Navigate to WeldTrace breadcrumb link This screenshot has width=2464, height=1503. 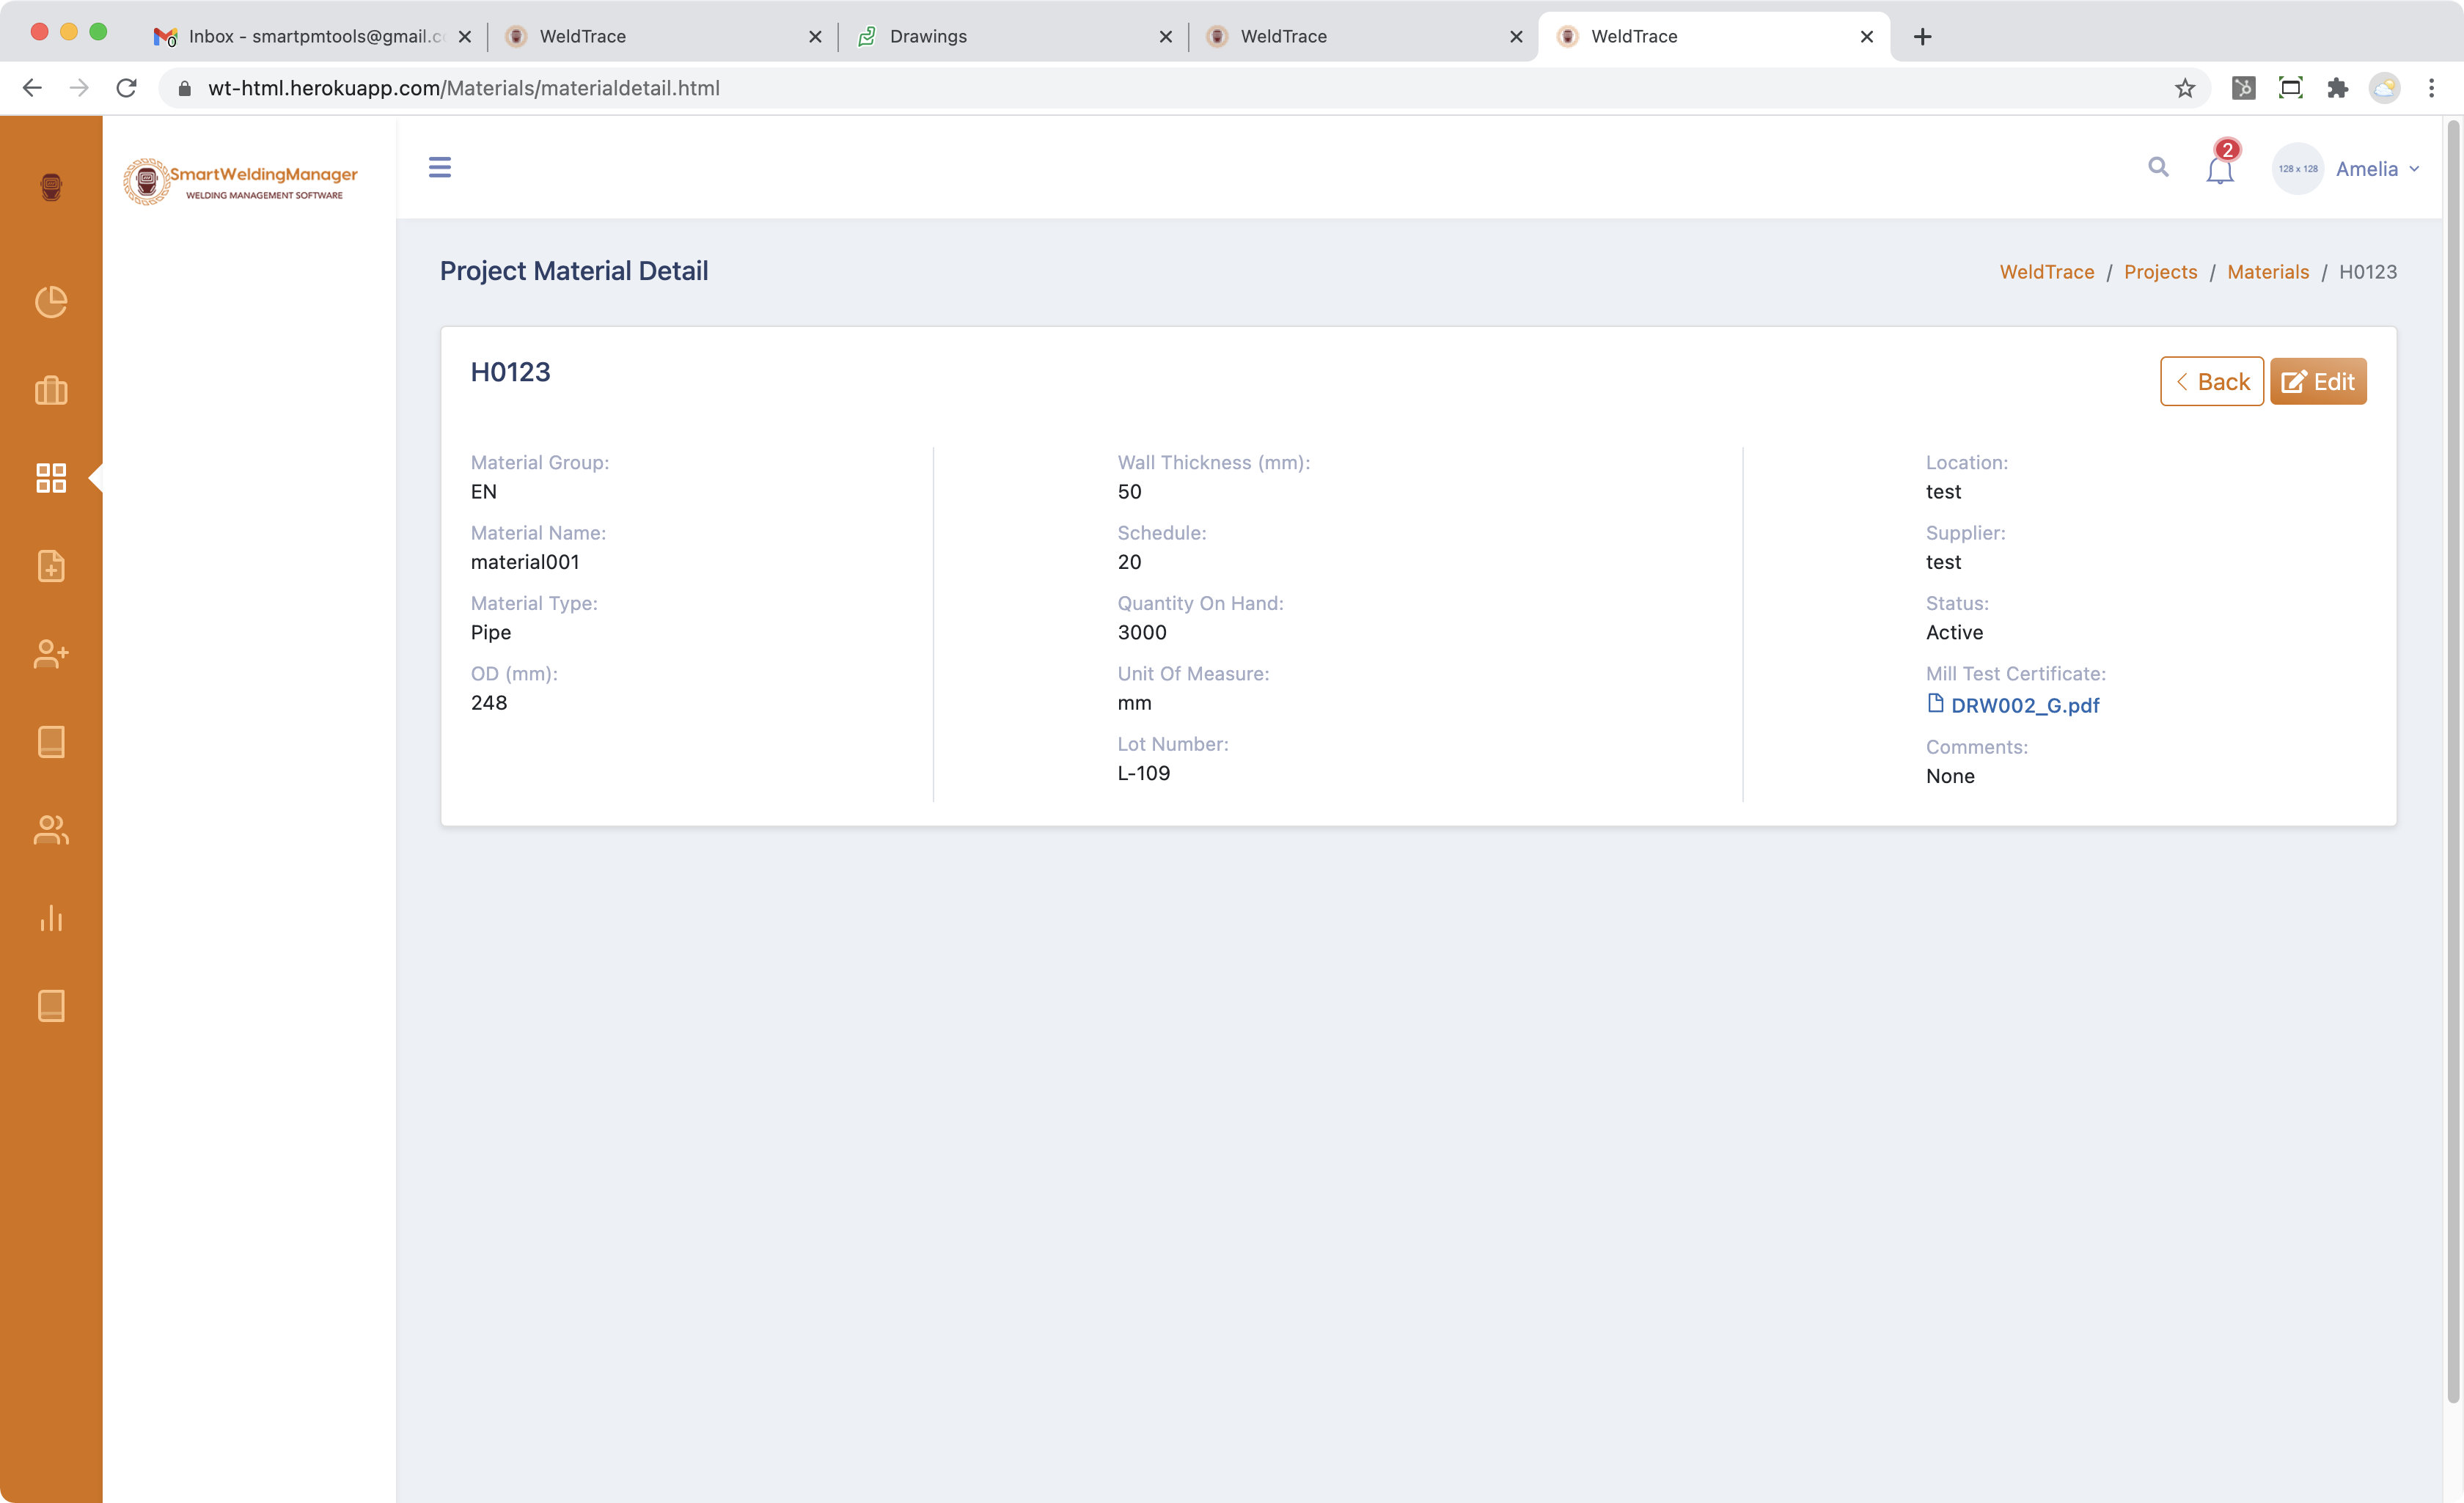[x=2046, y=272]
